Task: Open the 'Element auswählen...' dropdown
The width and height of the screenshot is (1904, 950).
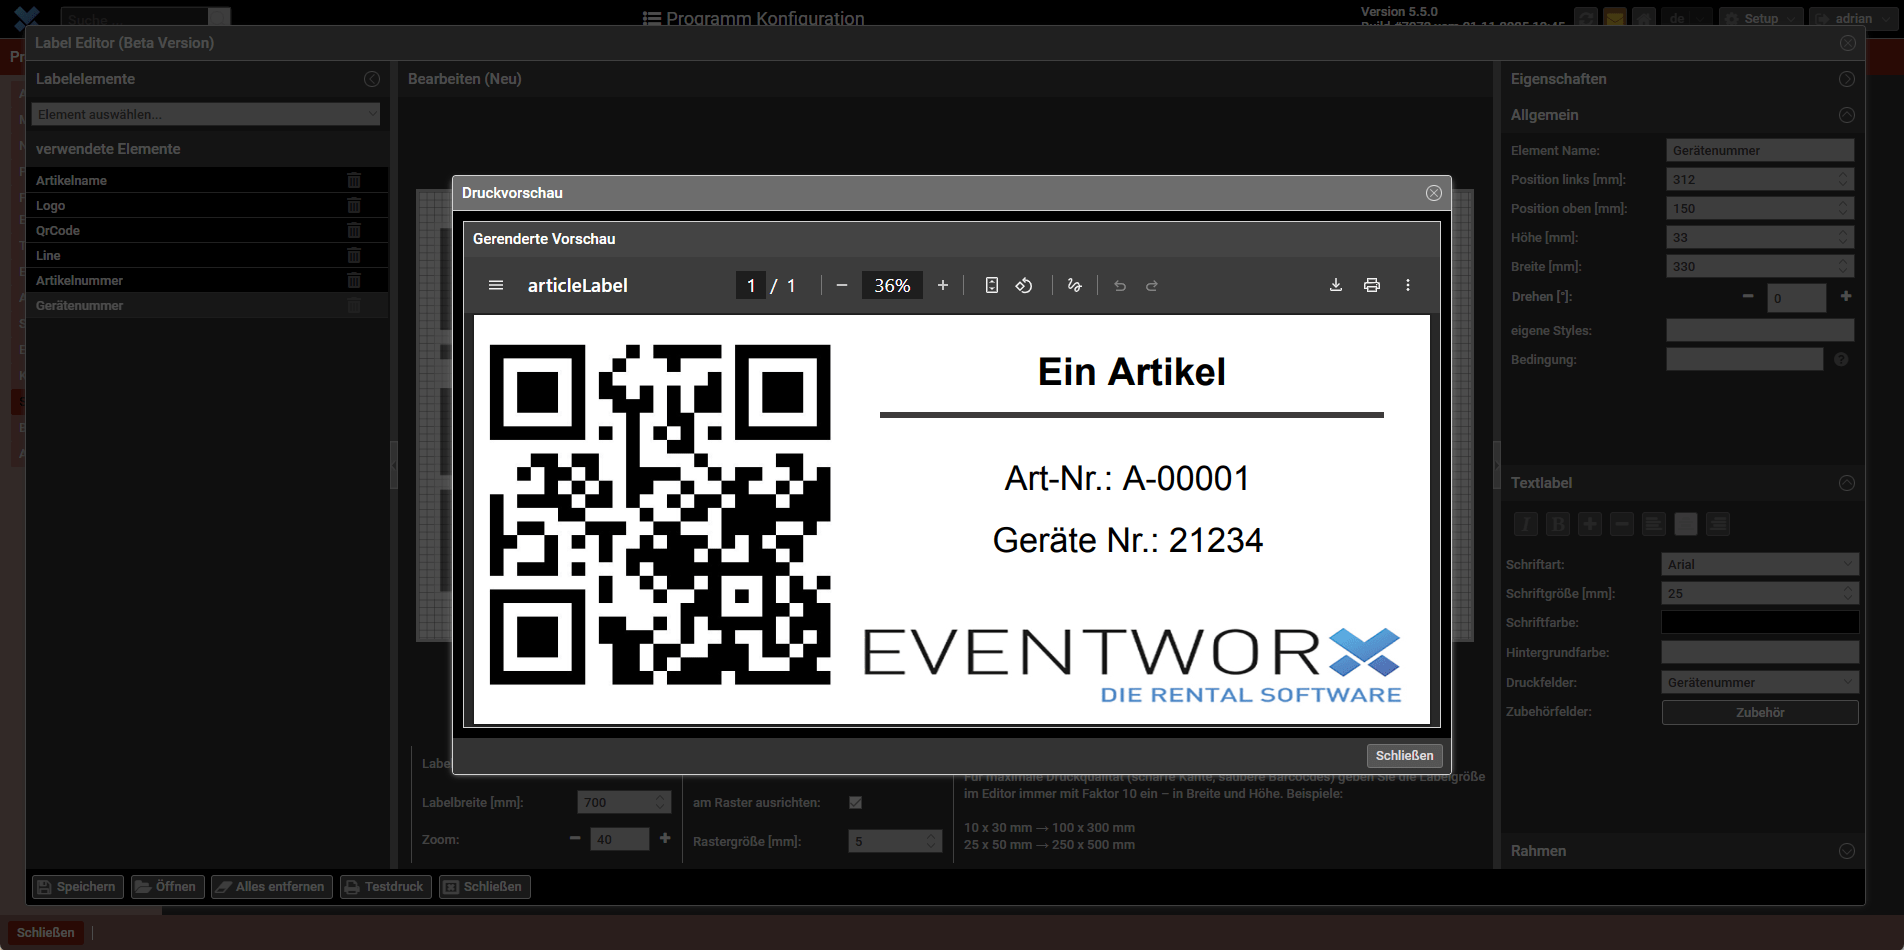Action: [205, 114]
